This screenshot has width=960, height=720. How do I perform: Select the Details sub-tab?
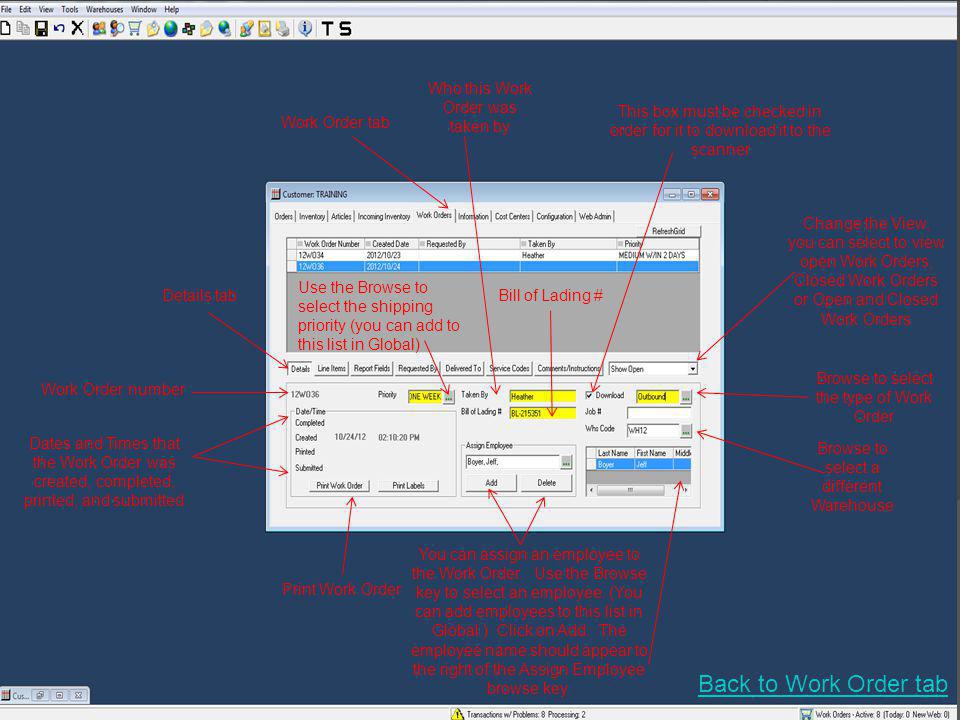click(300, 369)
